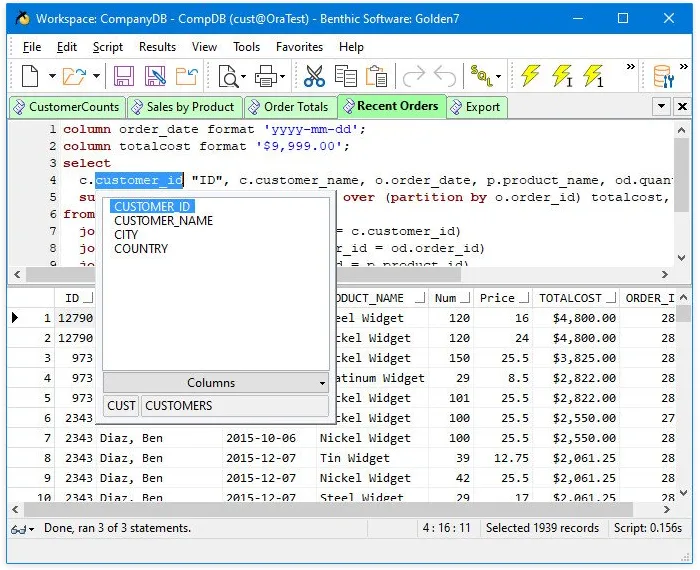Paste from clipboard icon
Screen dimensions: 700x570
click(x=376, y=76)
